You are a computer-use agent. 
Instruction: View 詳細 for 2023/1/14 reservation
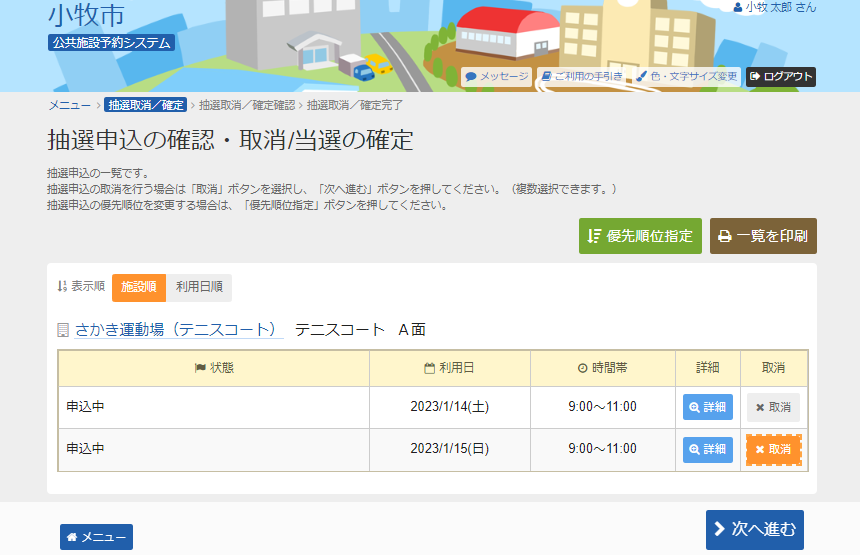[708, 407]
